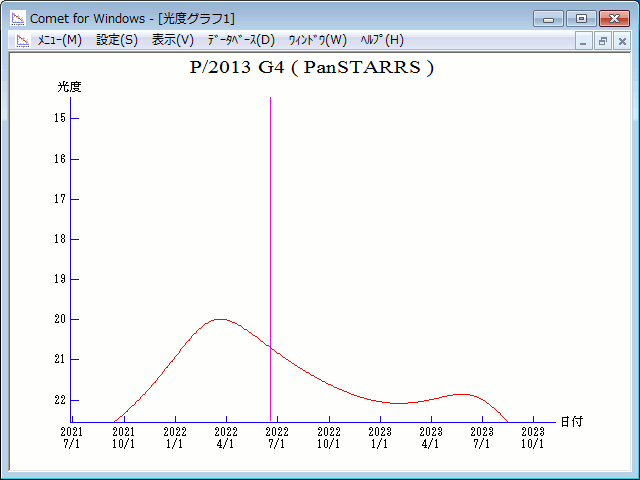The image size is (640, 480).
Task: Open the 設定(S) settings menu
Action: [x=117, y=40]
